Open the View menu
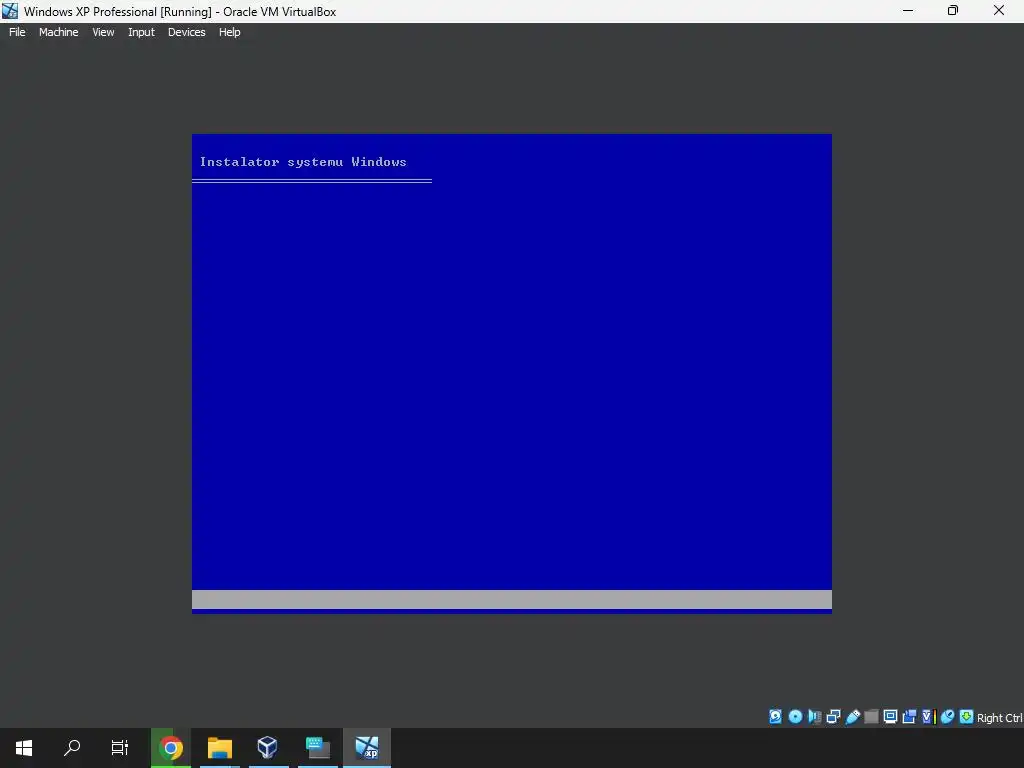The width and height of the screenshot is (1024, 768). (x=103, y=32)
